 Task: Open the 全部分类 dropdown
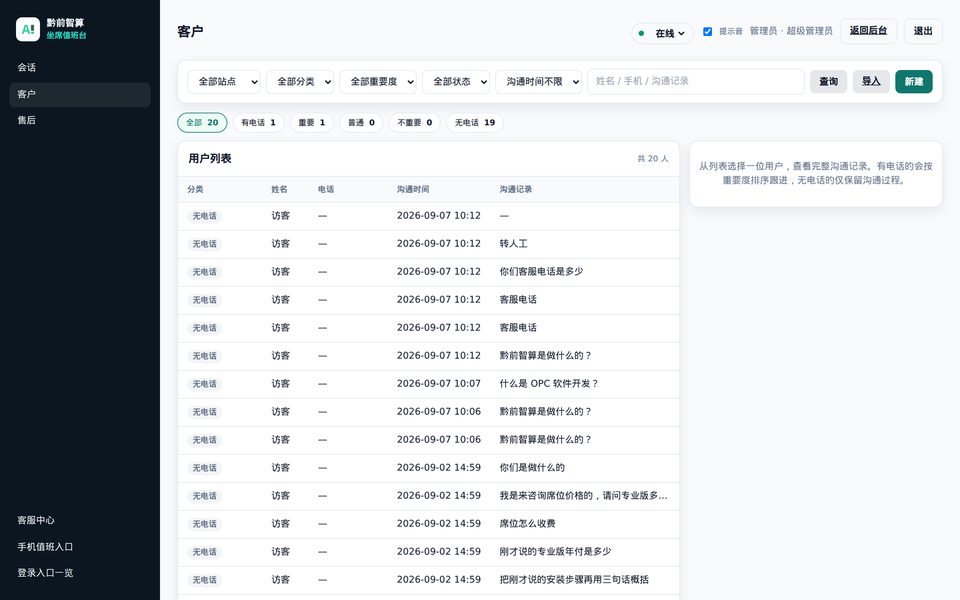(x=299, y=81)
